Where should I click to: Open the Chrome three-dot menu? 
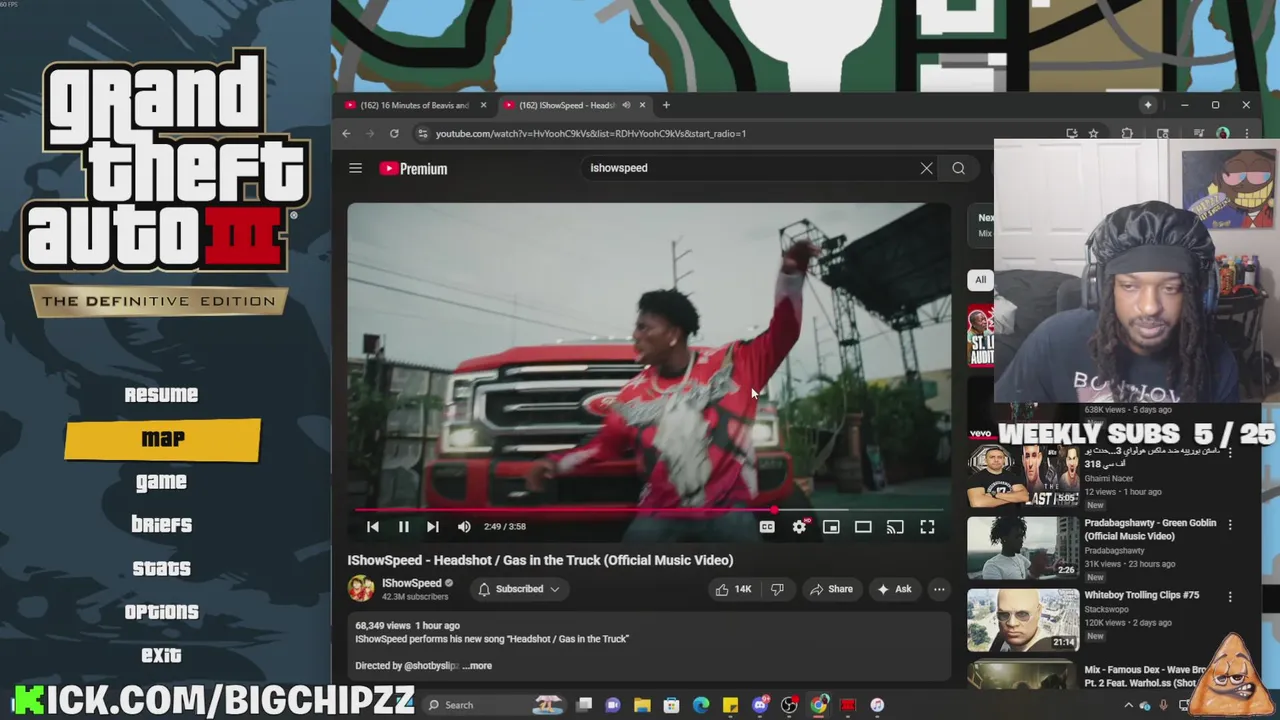point(1246,133)
